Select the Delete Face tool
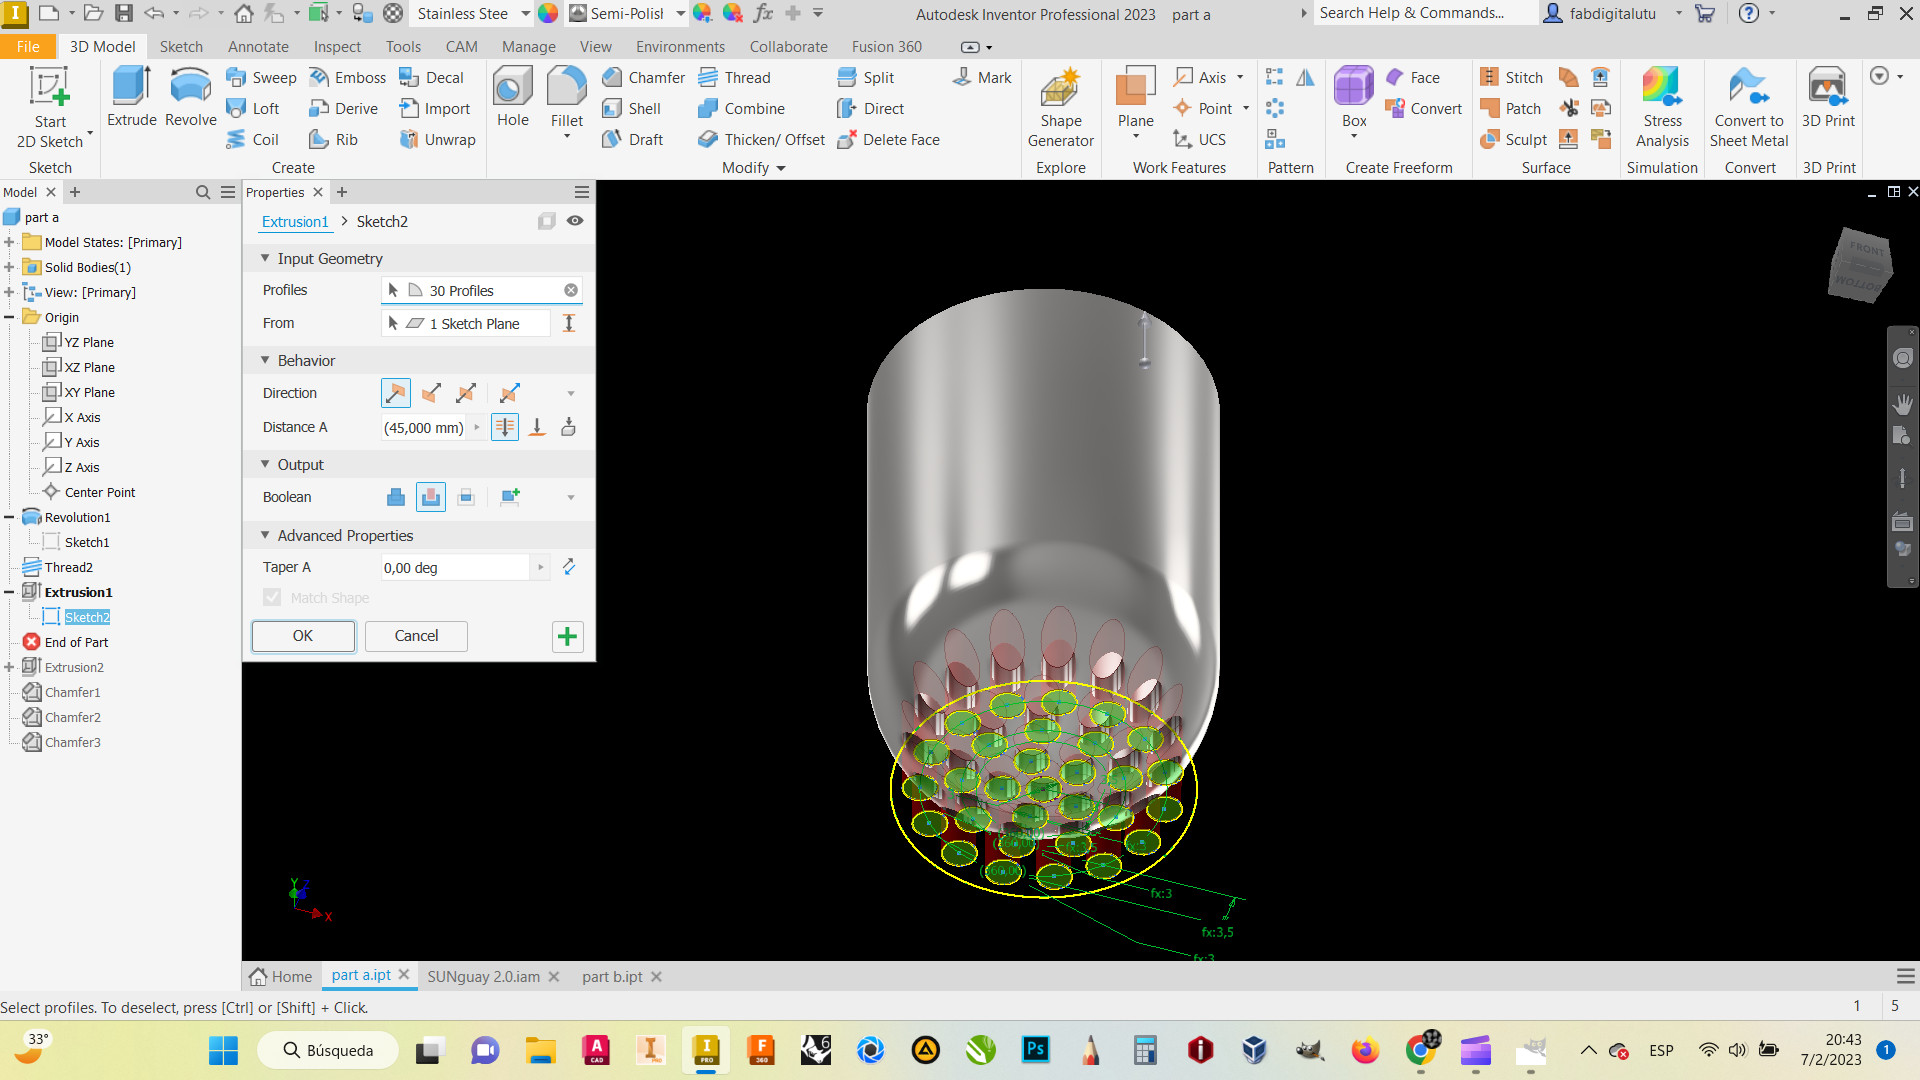1920x1080 pixels. (888, 139)
